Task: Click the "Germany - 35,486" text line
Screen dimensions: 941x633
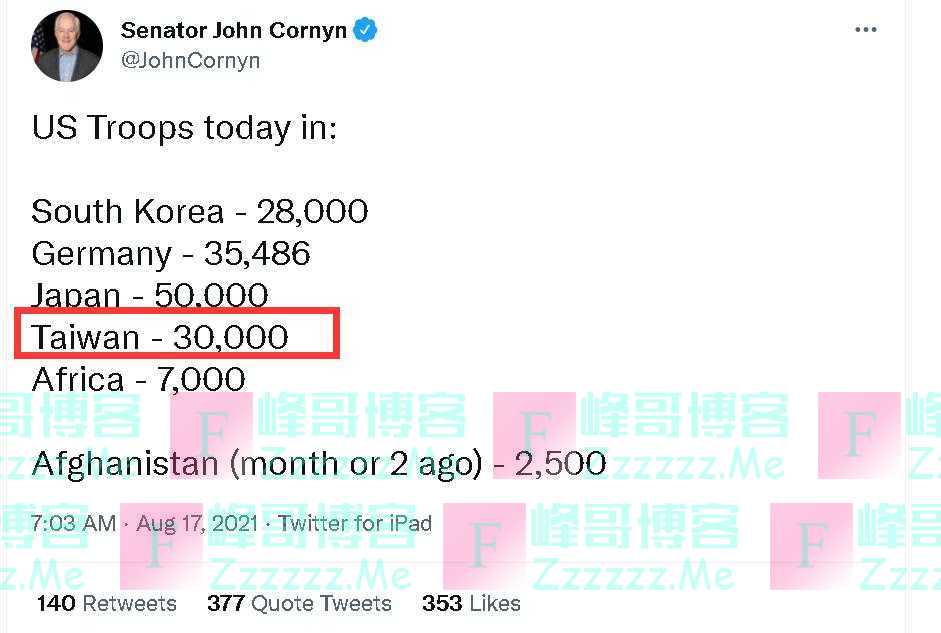Action: tap(171, 254)
